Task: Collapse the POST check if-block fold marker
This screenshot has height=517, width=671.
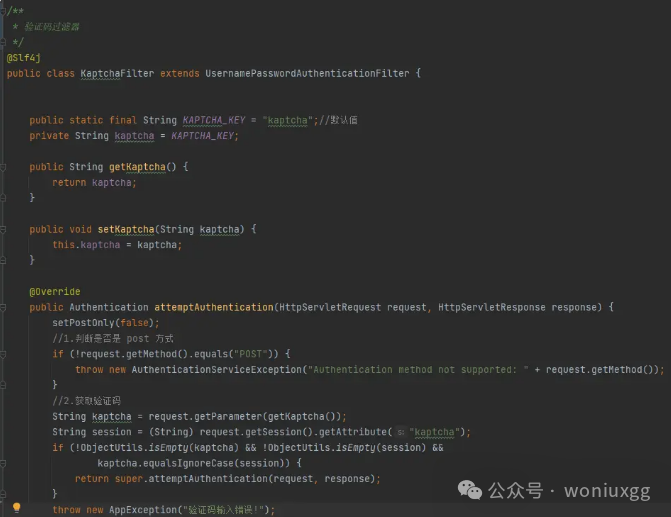Action: pos(3,354)
